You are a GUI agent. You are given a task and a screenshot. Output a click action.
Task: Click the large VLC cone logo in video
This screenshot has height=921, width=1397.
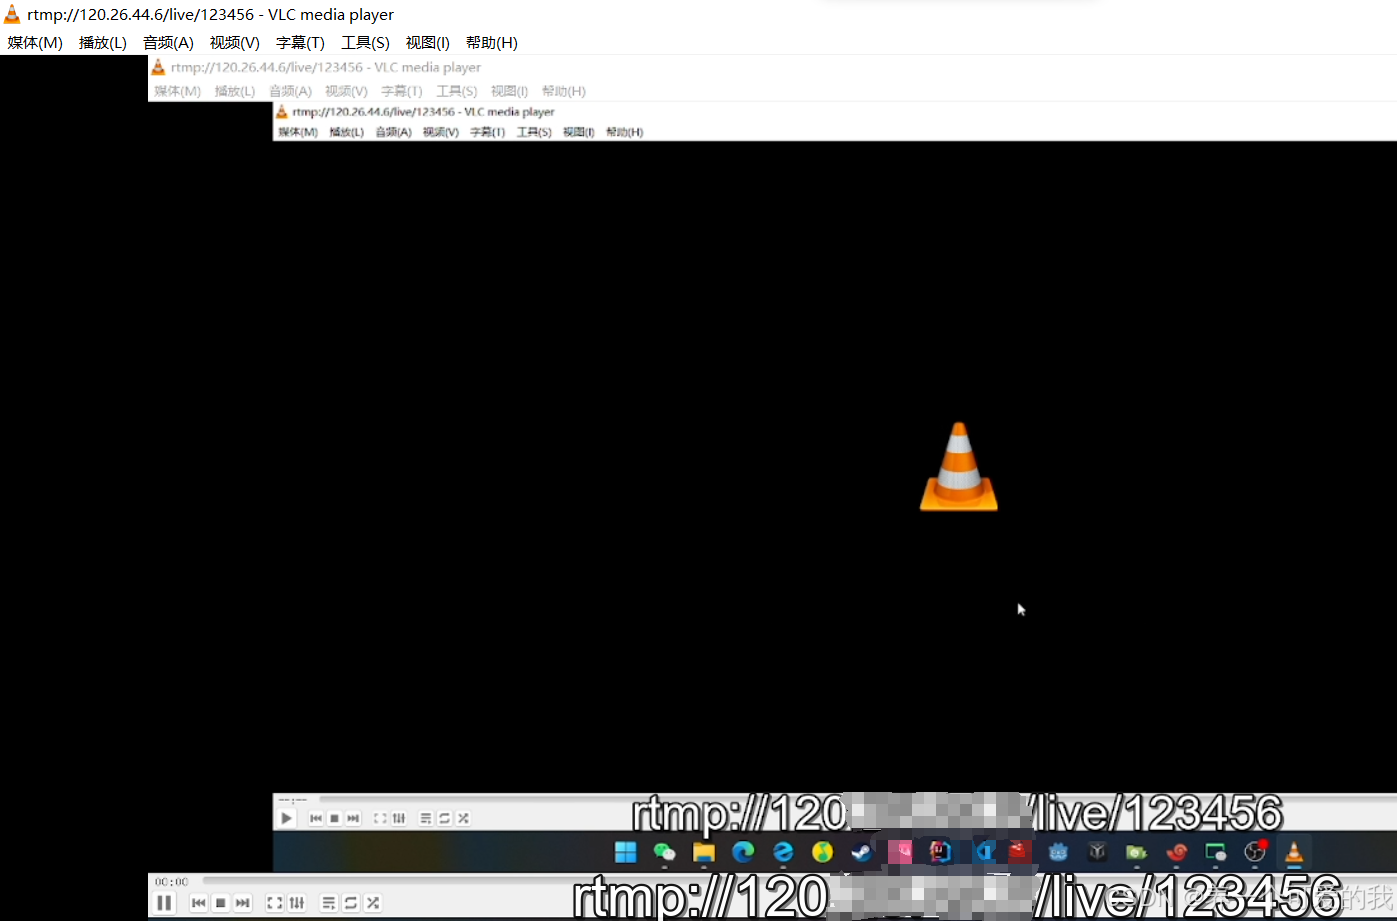(x=959, y=466)
